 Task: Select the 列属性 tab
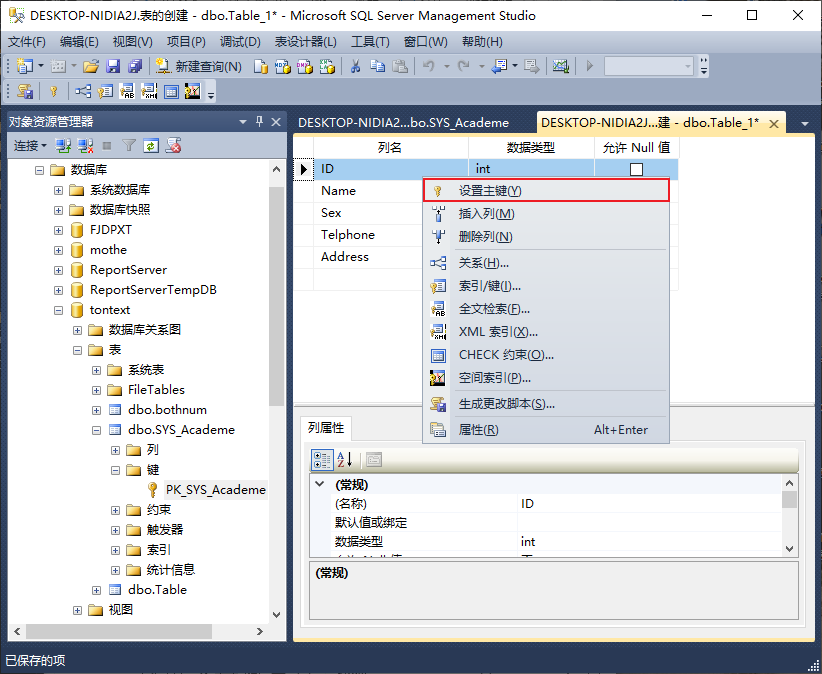[x=326, y=428]
